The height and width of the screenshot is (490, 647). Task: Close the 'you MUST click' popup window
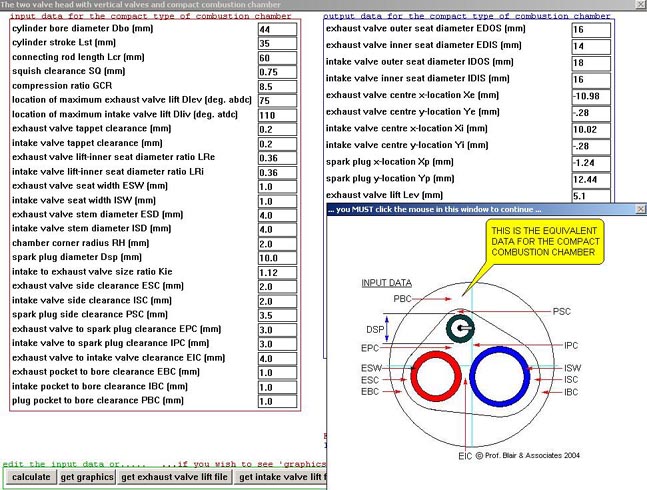640,209
